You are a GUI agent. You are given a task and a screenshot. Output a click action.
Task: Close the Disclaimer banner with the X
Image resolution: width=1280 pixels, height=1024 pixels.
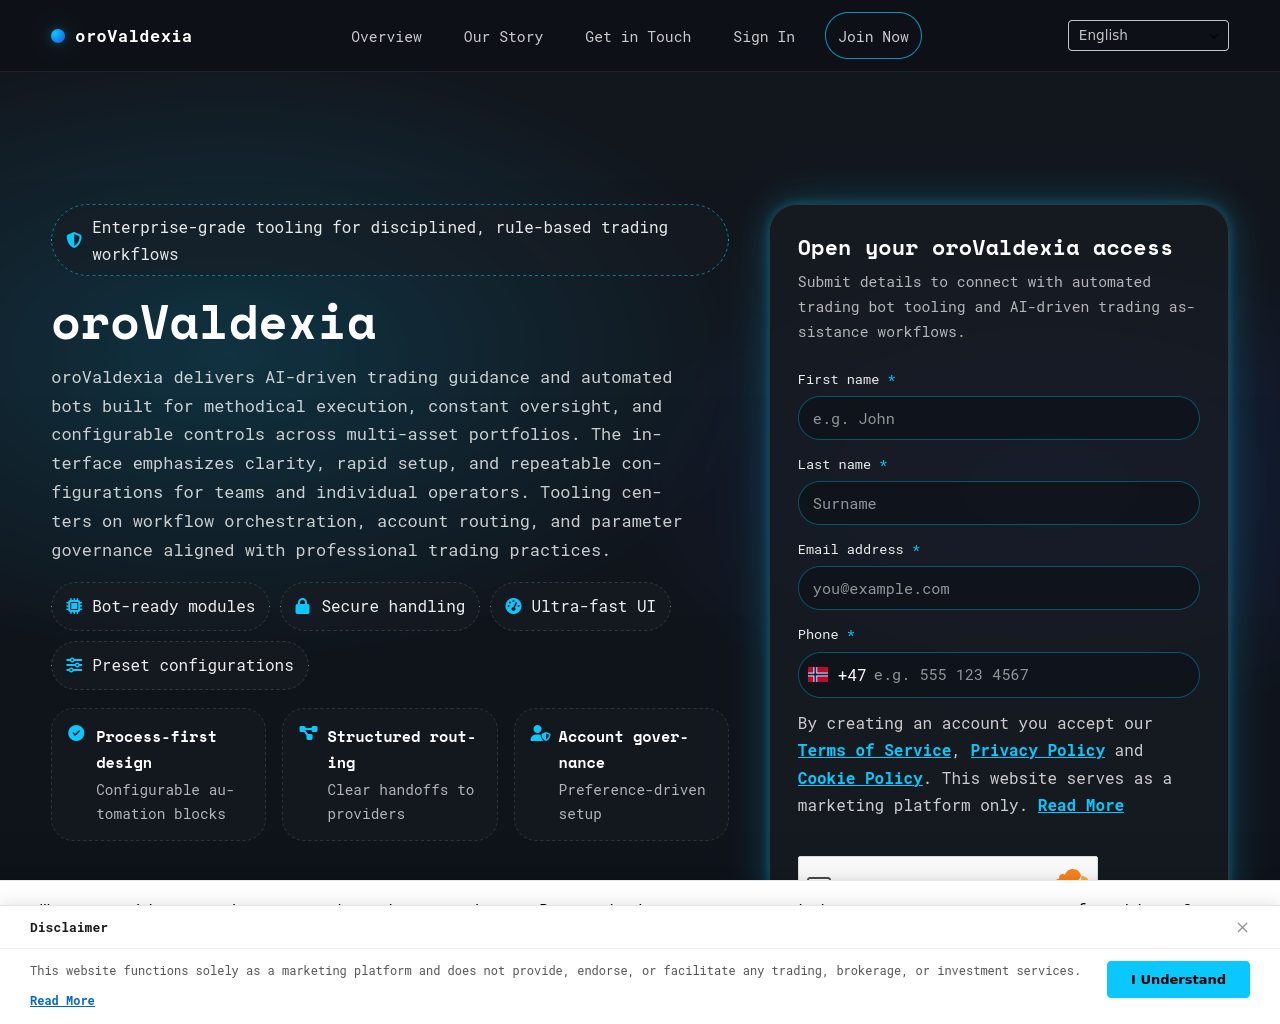click(1242, 927)
